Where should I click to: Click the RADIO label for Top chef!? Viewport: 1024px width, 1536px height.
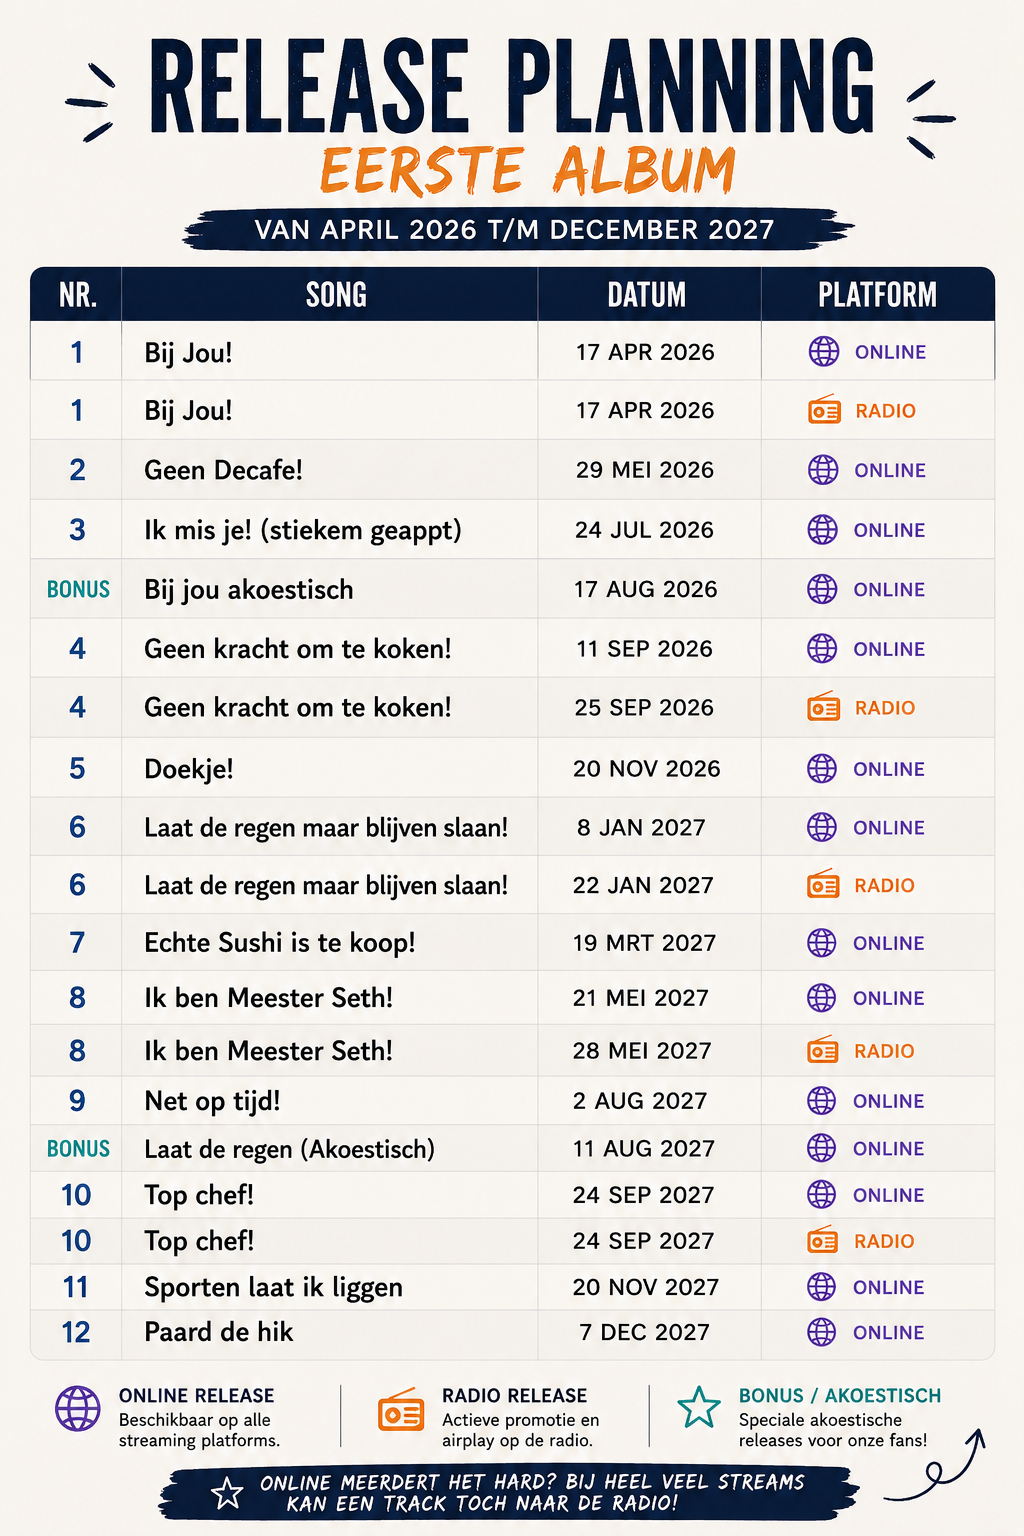[x=884, y=1241]
